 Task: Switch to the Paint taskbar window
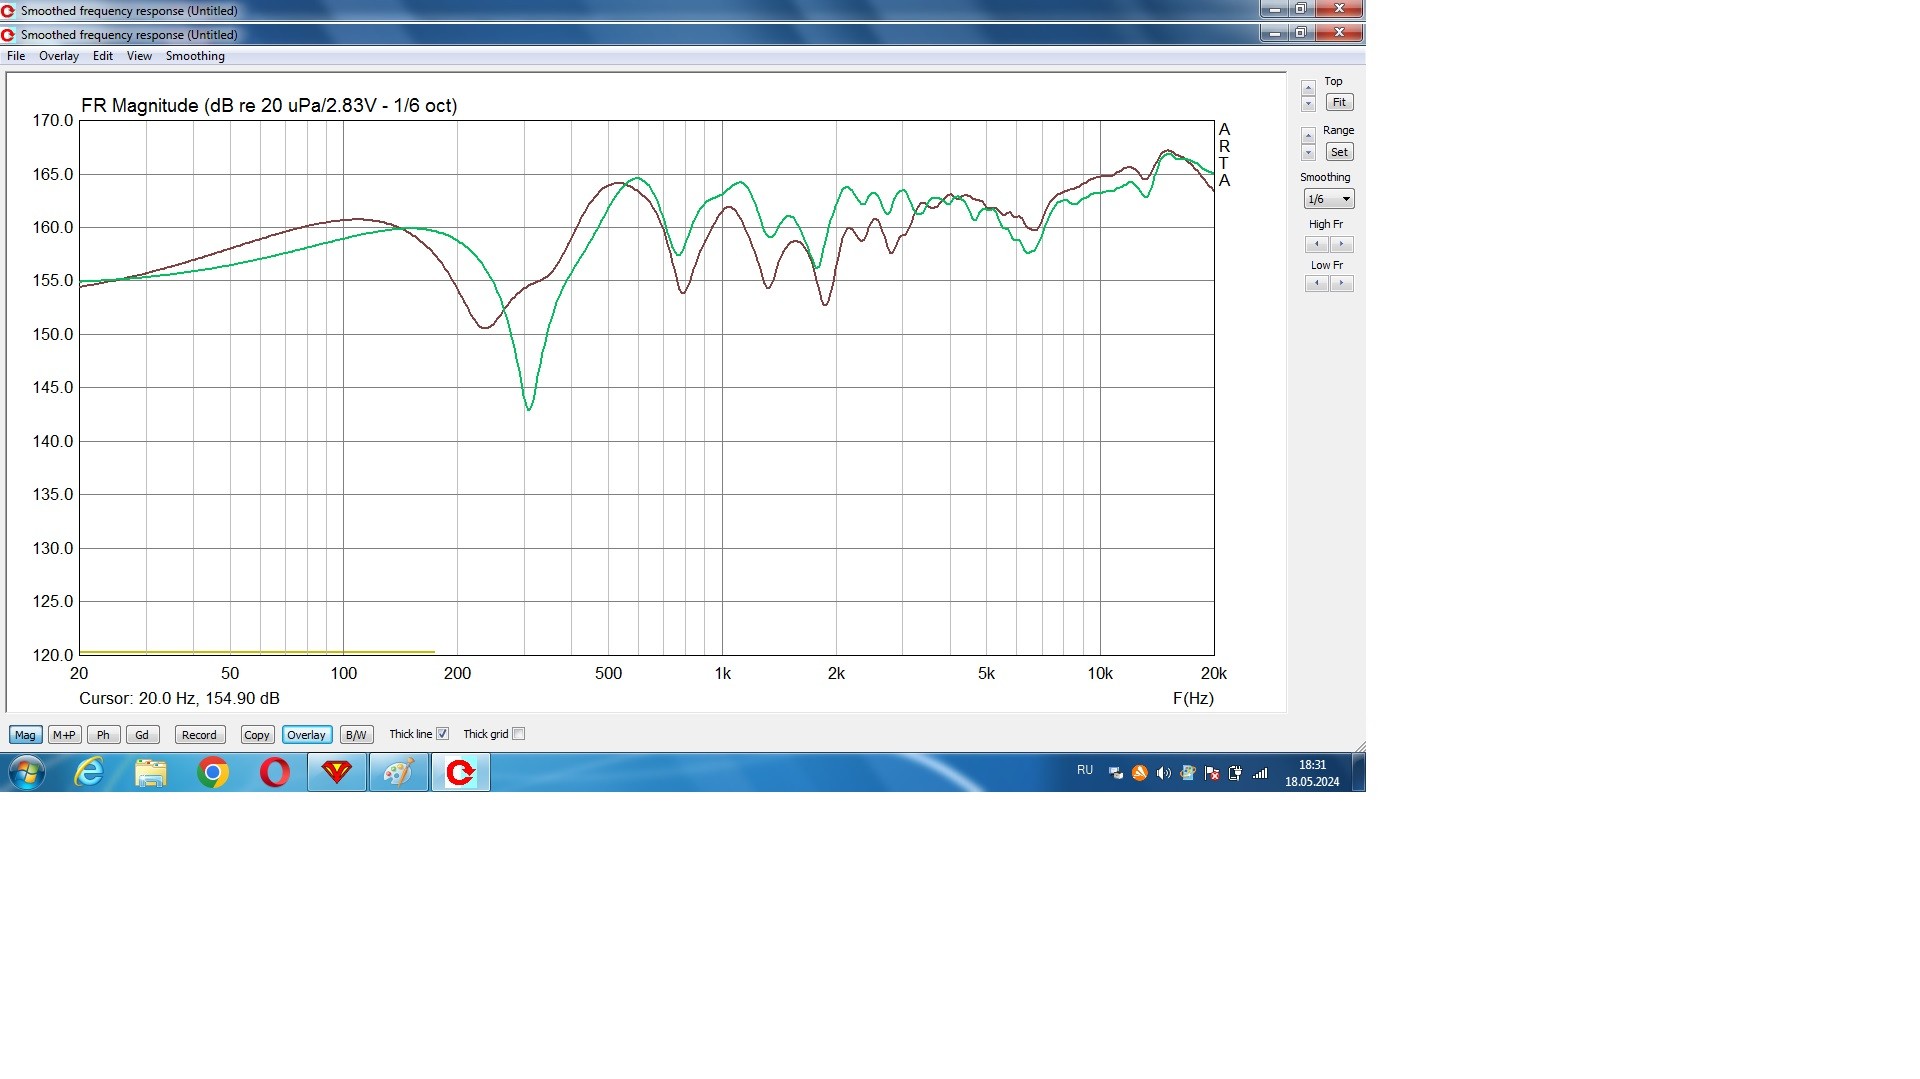click(x=398, y=773)
